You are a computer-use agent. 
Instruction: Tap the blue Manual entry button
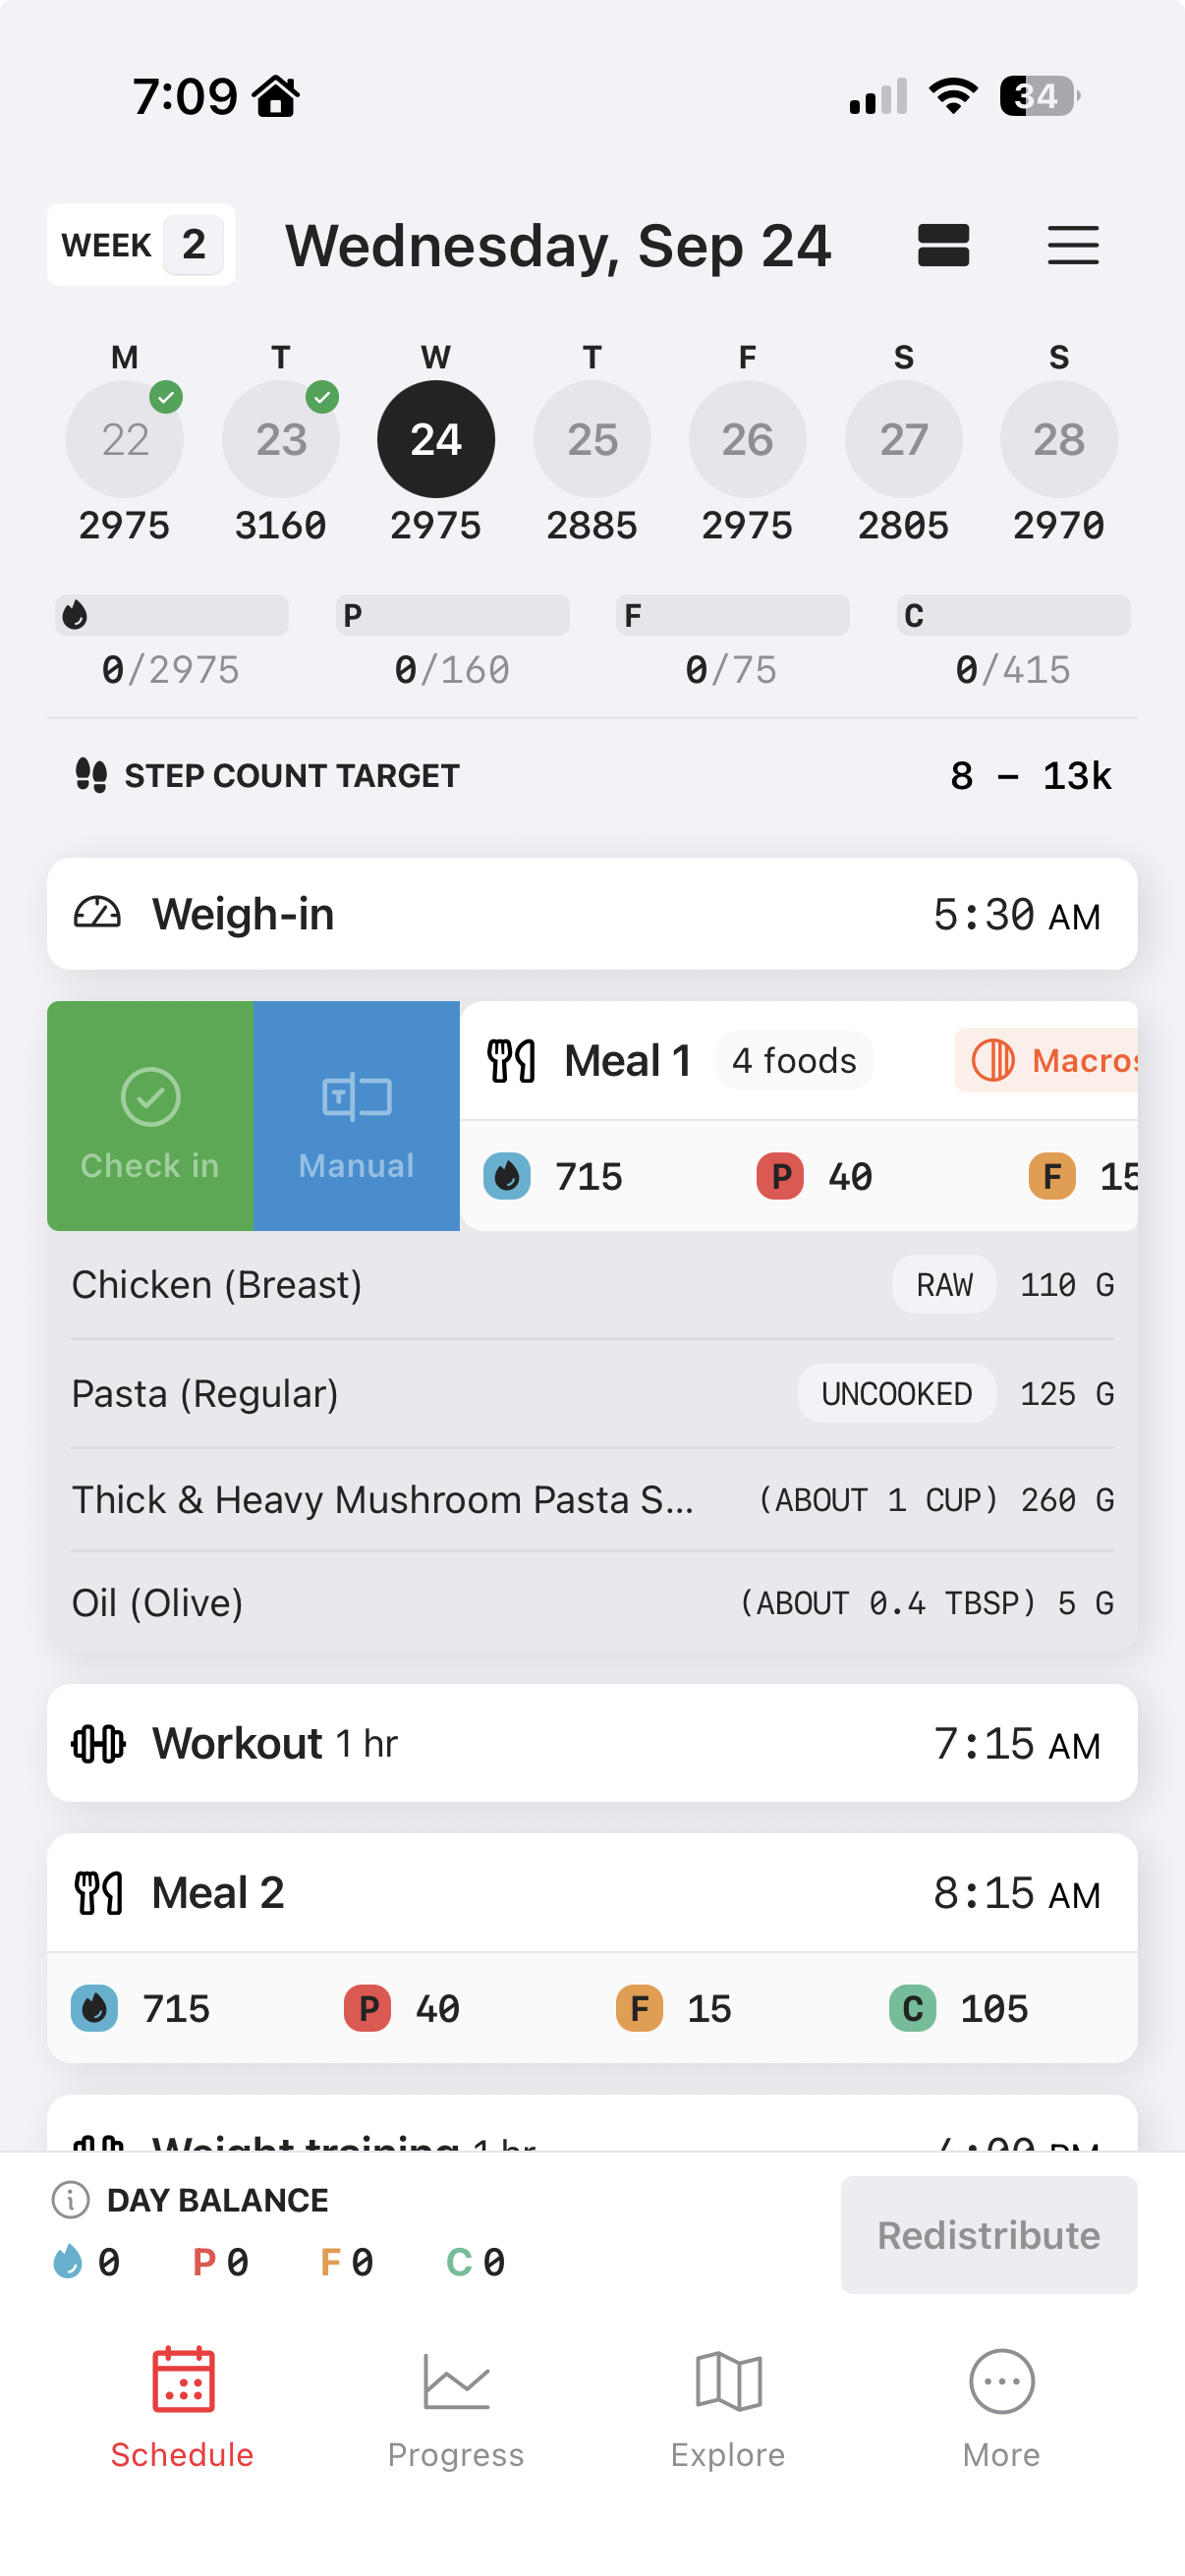356,1116
